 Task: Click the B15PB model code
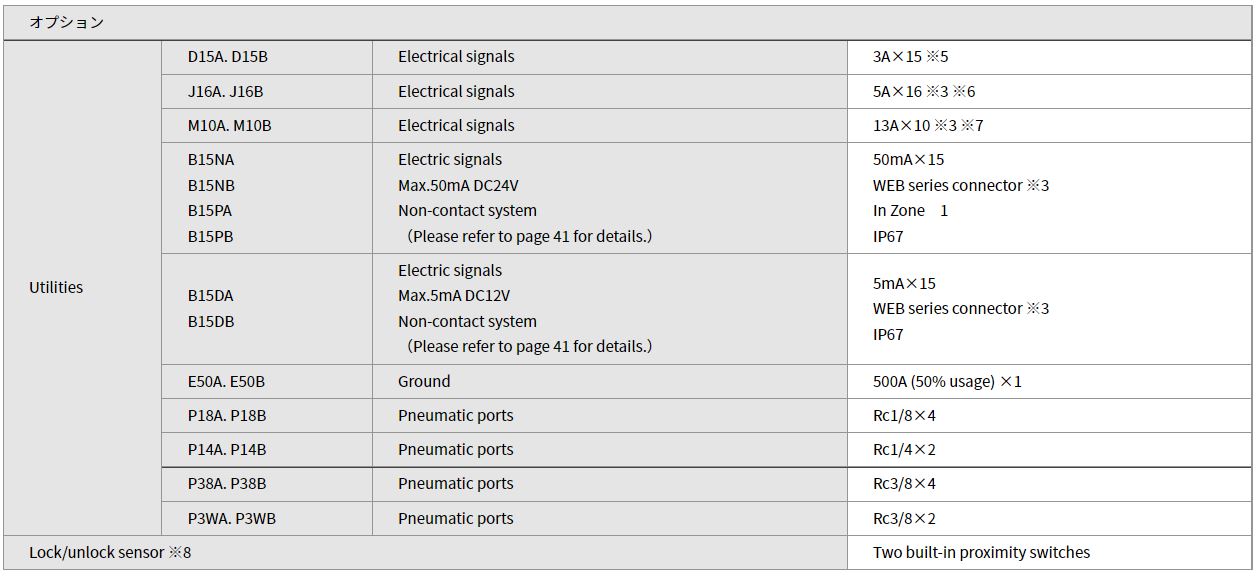(x=211, y=237)
